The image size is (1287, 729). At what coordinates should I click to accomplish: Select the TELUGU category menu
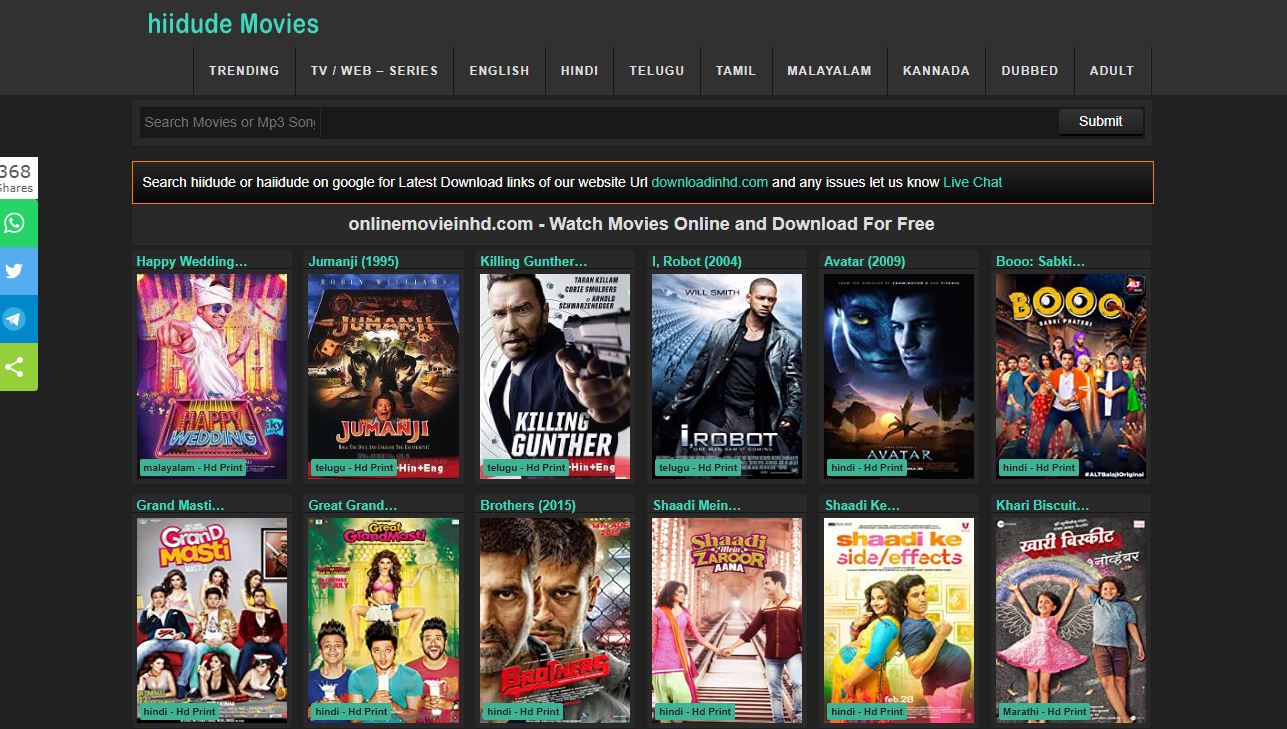tap(657, 71)
